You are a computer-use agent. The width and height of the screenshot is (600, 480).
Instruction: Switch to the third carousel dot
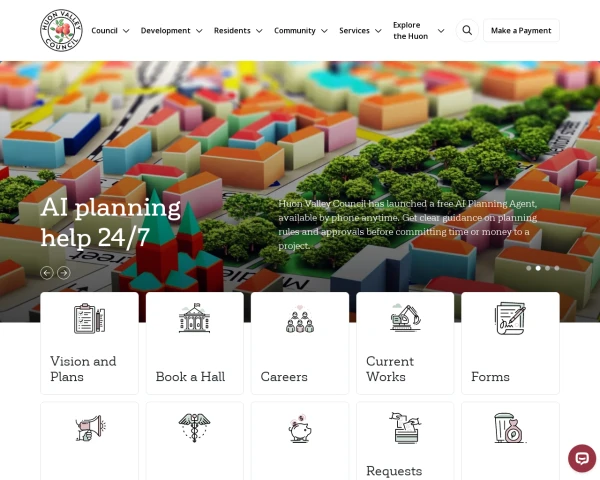point(548,268)
